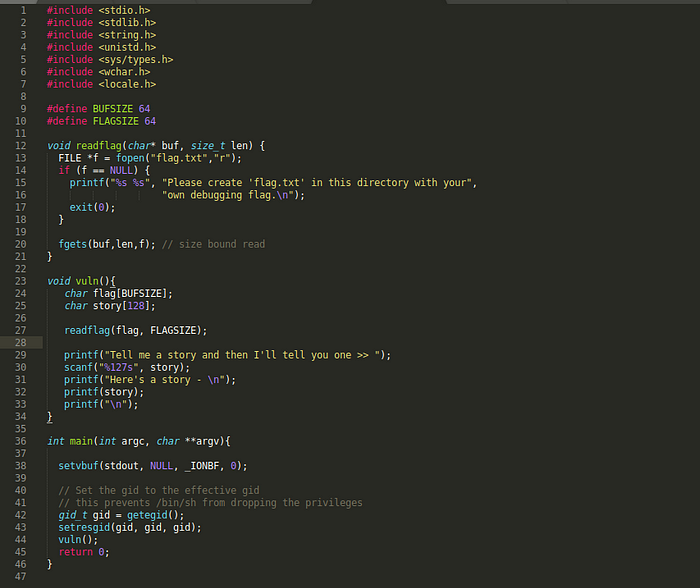The width and height of the screenshot is (700, 588).
Task: Click the FLAGSIZE macro name in its #define
Action: click(116, 121)
